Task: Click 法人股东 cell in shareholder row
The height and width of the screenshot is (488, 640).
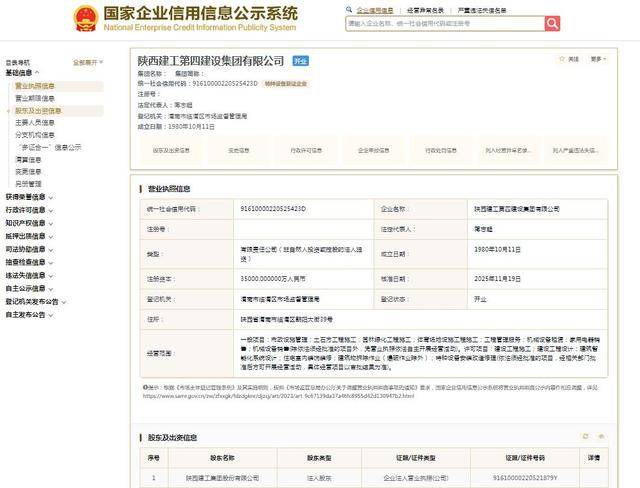Action: pos(319,478)
